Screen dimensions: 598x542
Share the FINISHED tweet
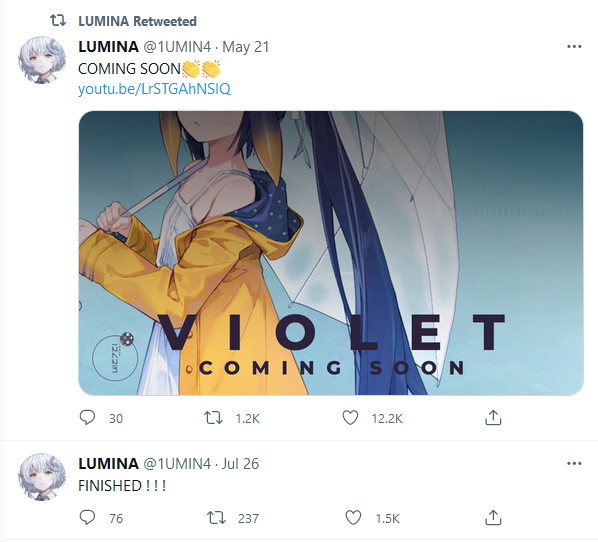click(x=493, y=518)
